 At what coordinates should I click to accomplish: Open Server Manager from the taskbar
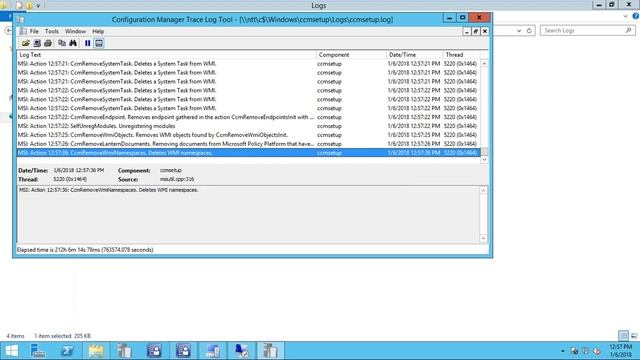coord(38,351)
